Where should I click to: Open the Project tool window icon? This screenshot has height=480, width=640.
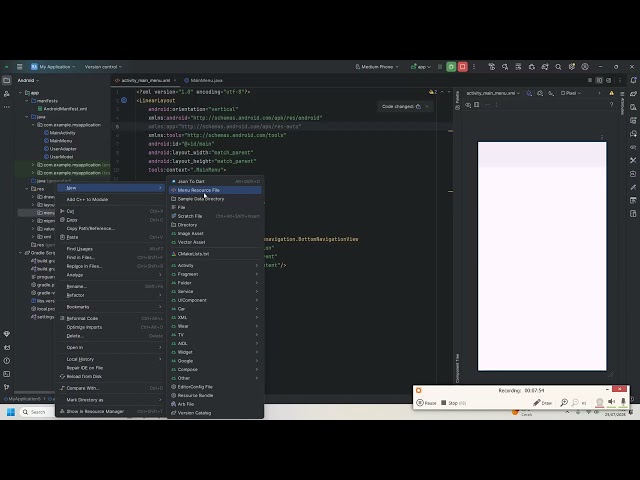7,80
